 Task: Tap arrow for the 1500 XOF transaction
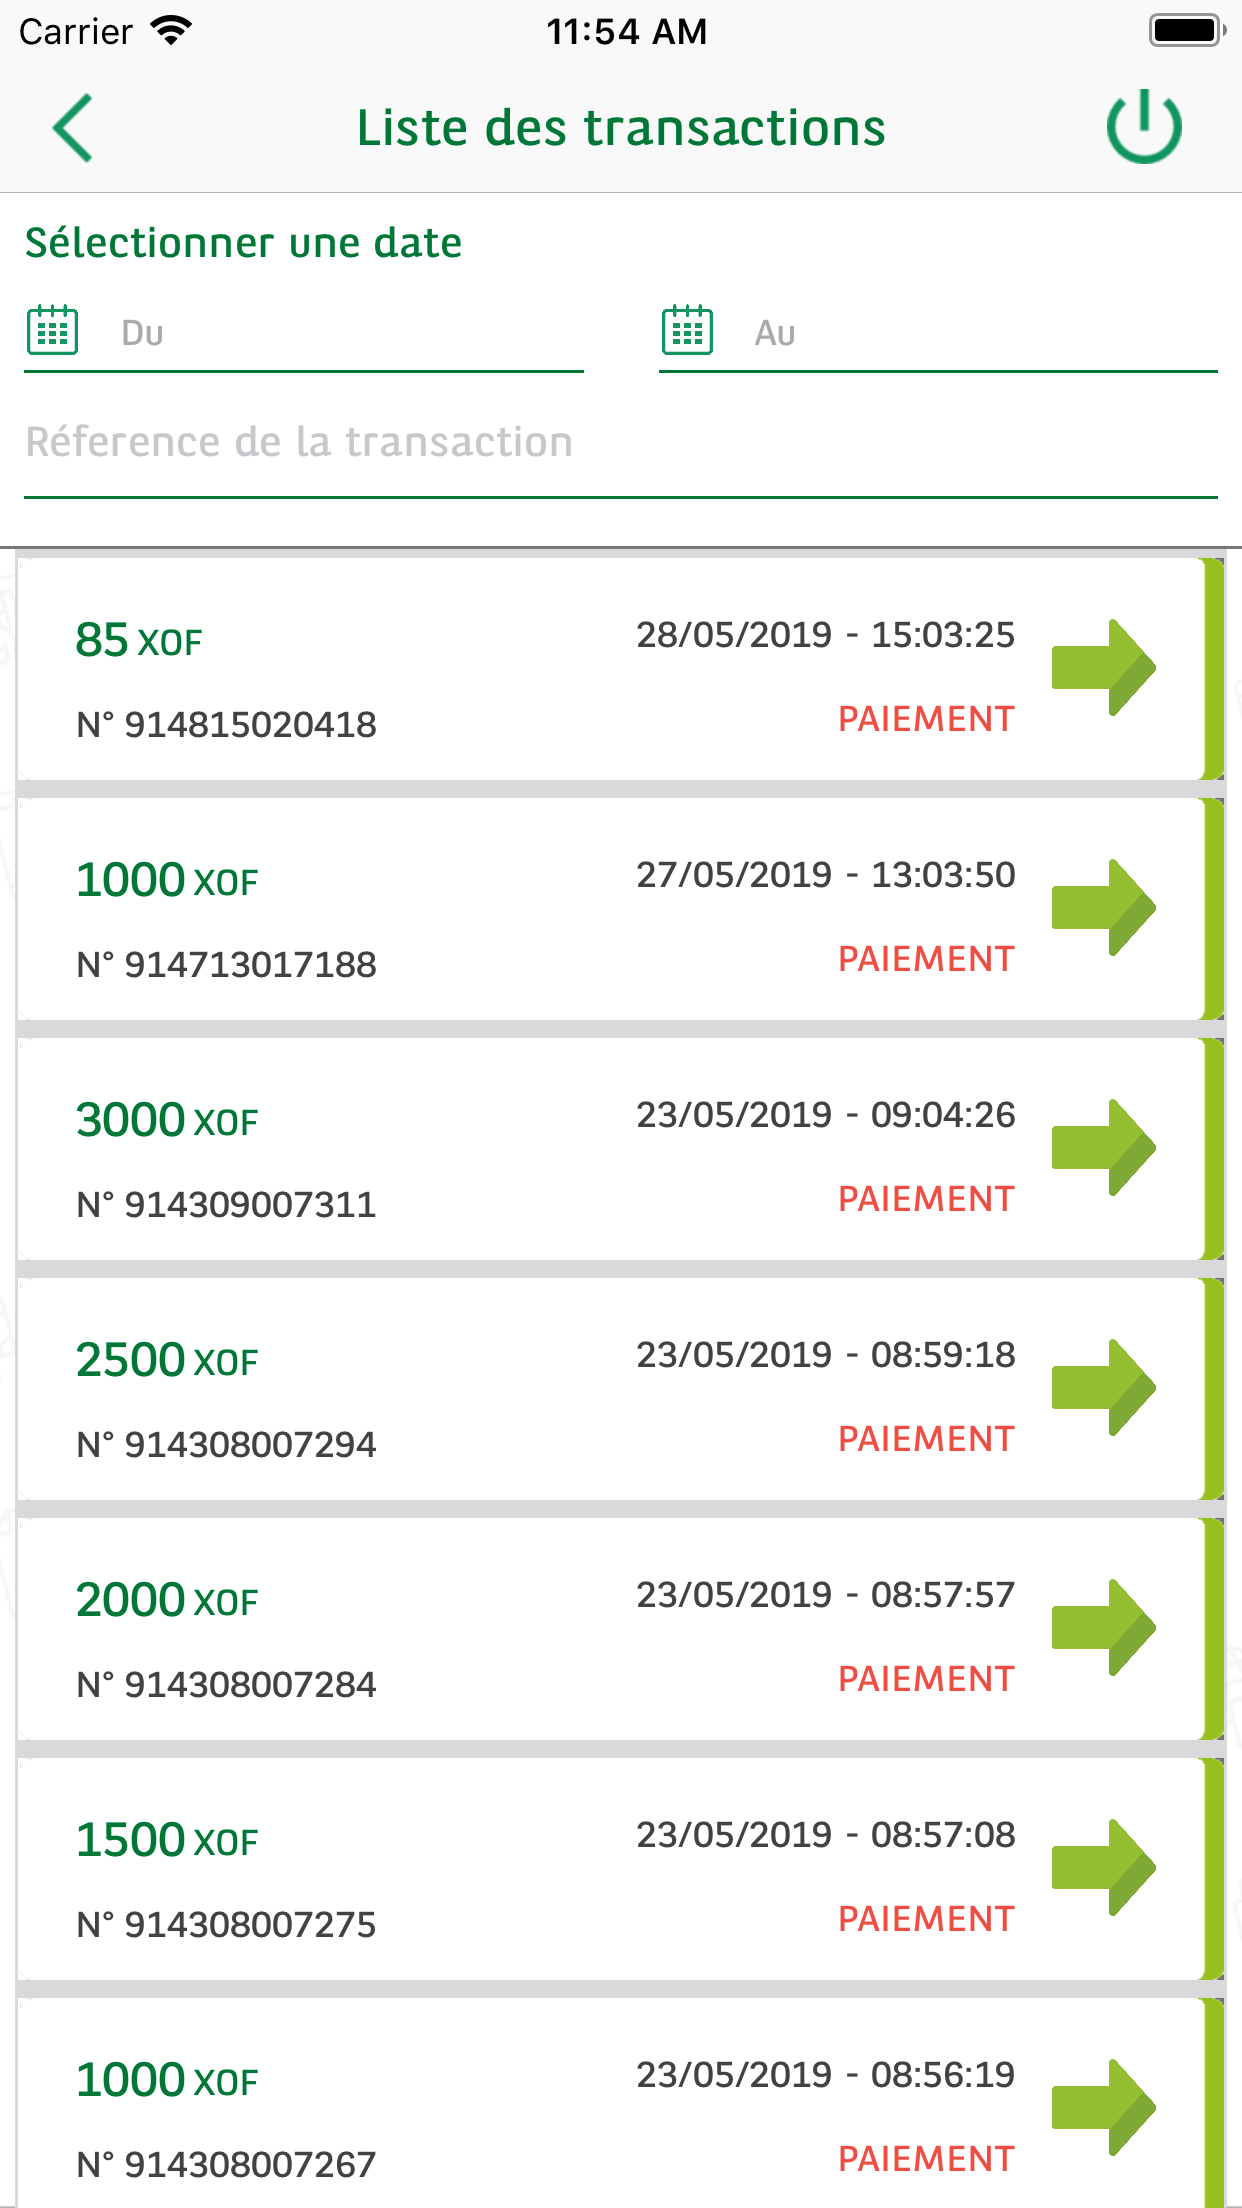coord(1103,1867)
